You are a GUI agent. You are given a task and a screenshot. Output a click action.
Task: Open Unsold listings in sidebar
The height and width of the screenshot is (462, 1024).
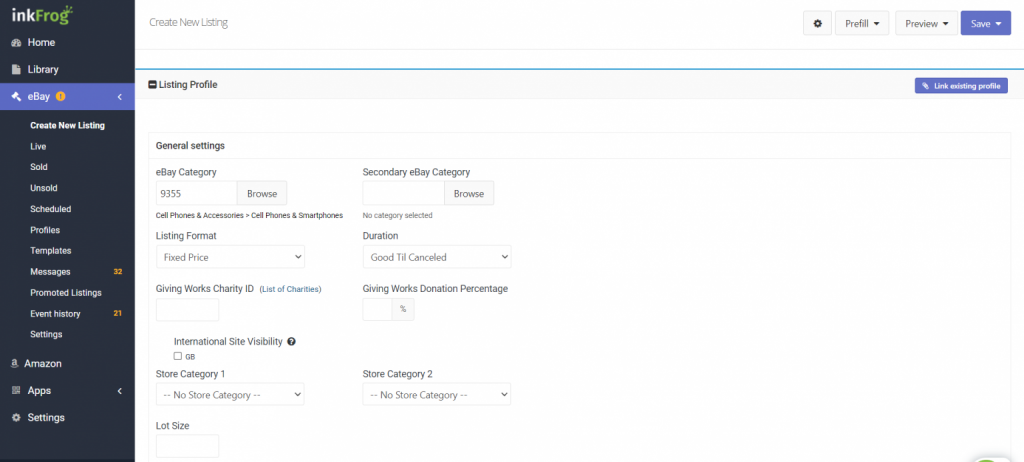pyautogui.click(x=44, y=188)
